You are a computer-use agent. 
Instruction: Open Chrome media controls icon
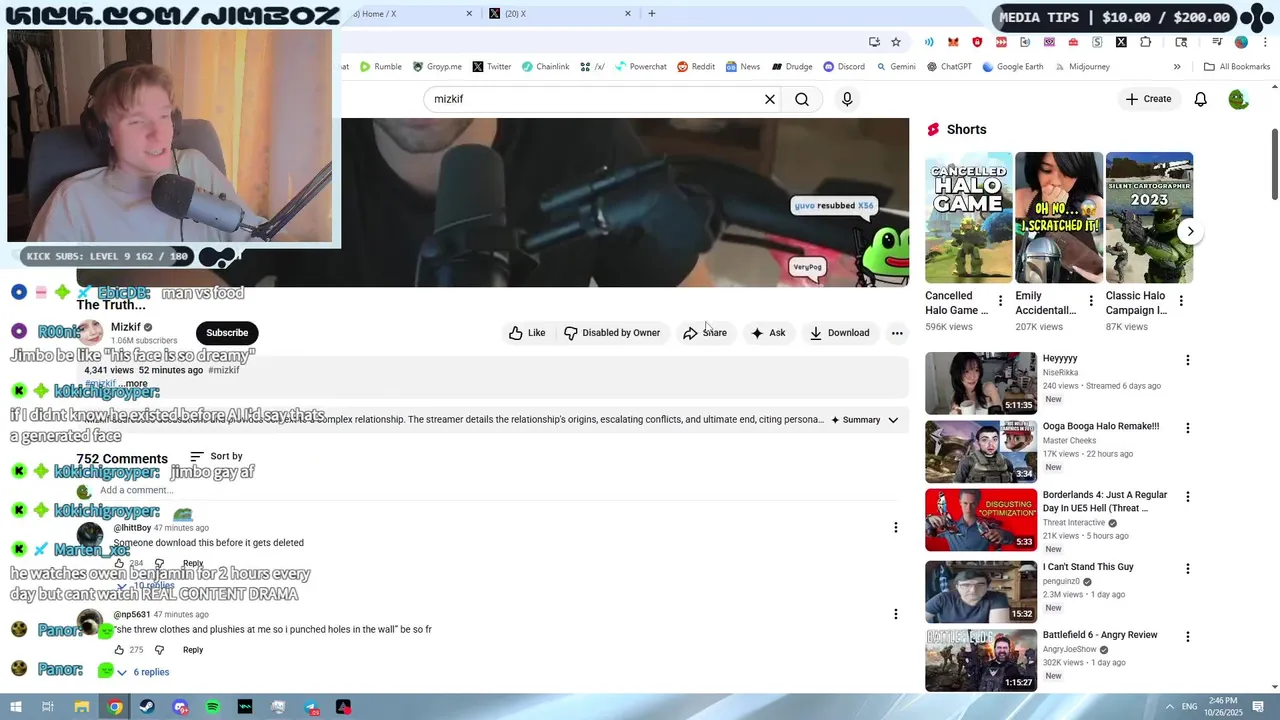pyautogui.click(x=1217, y=42)
